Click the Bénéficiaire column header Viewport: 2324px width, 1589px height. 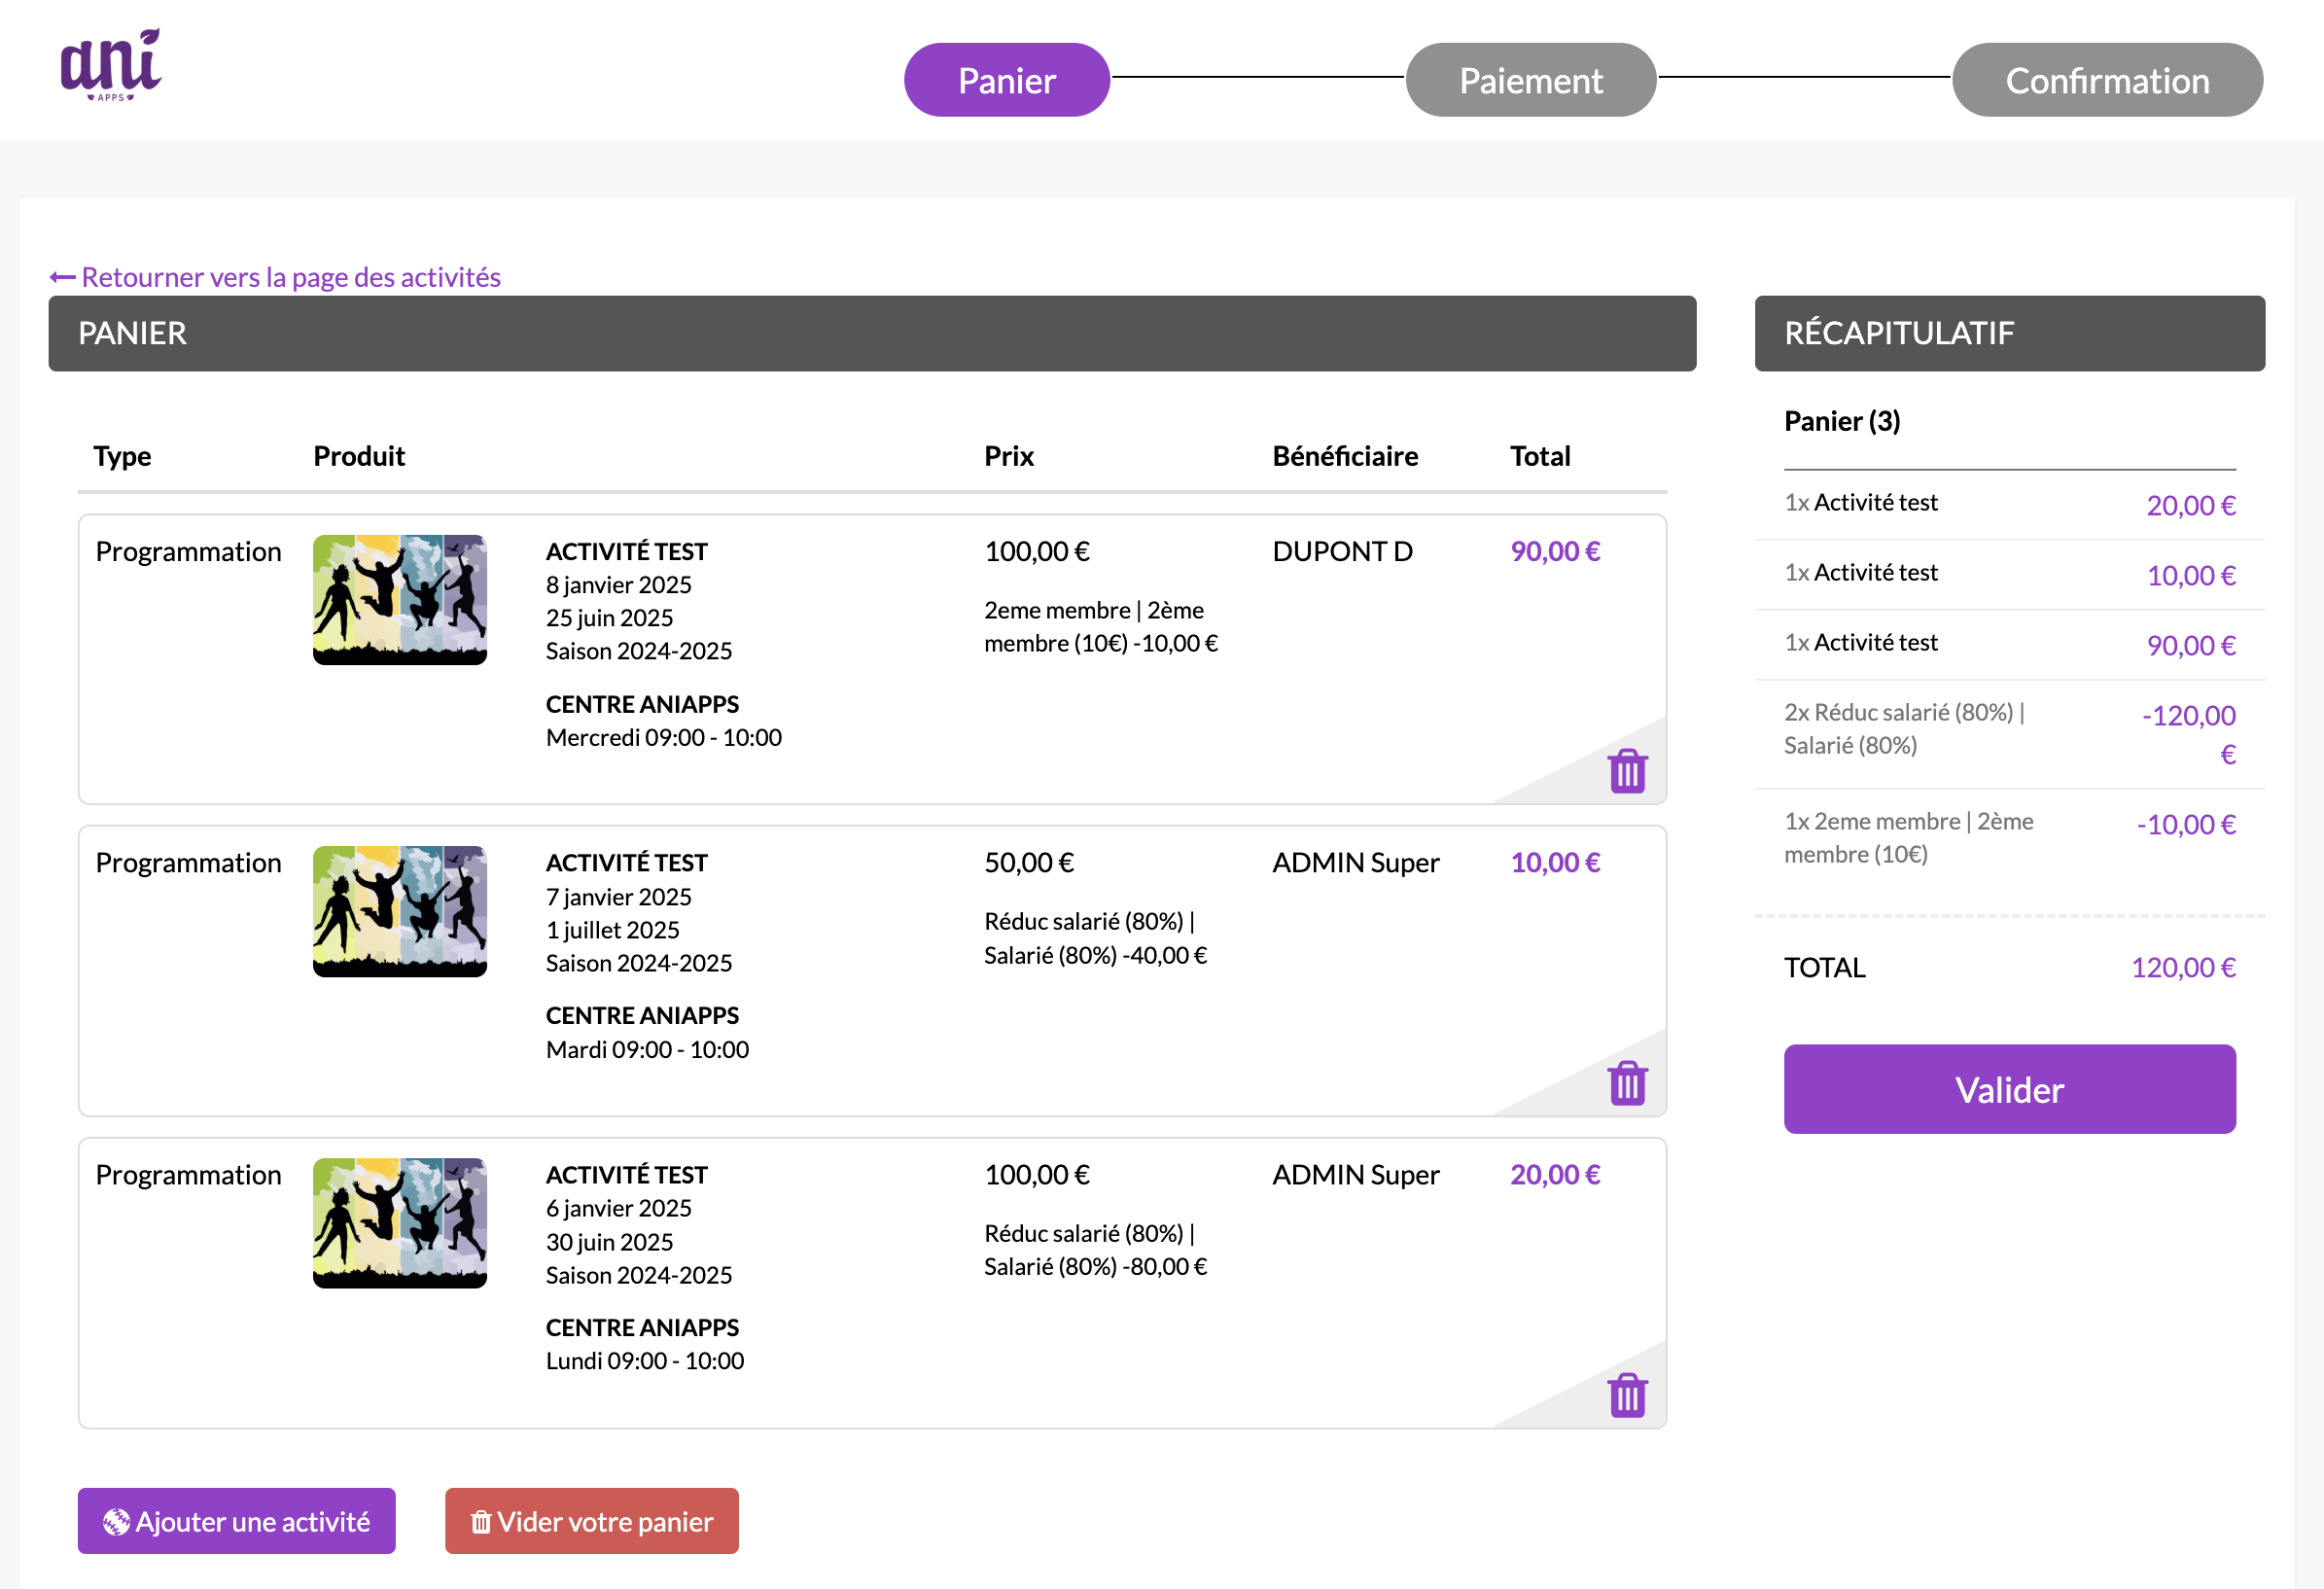(x=1345, y=456)
